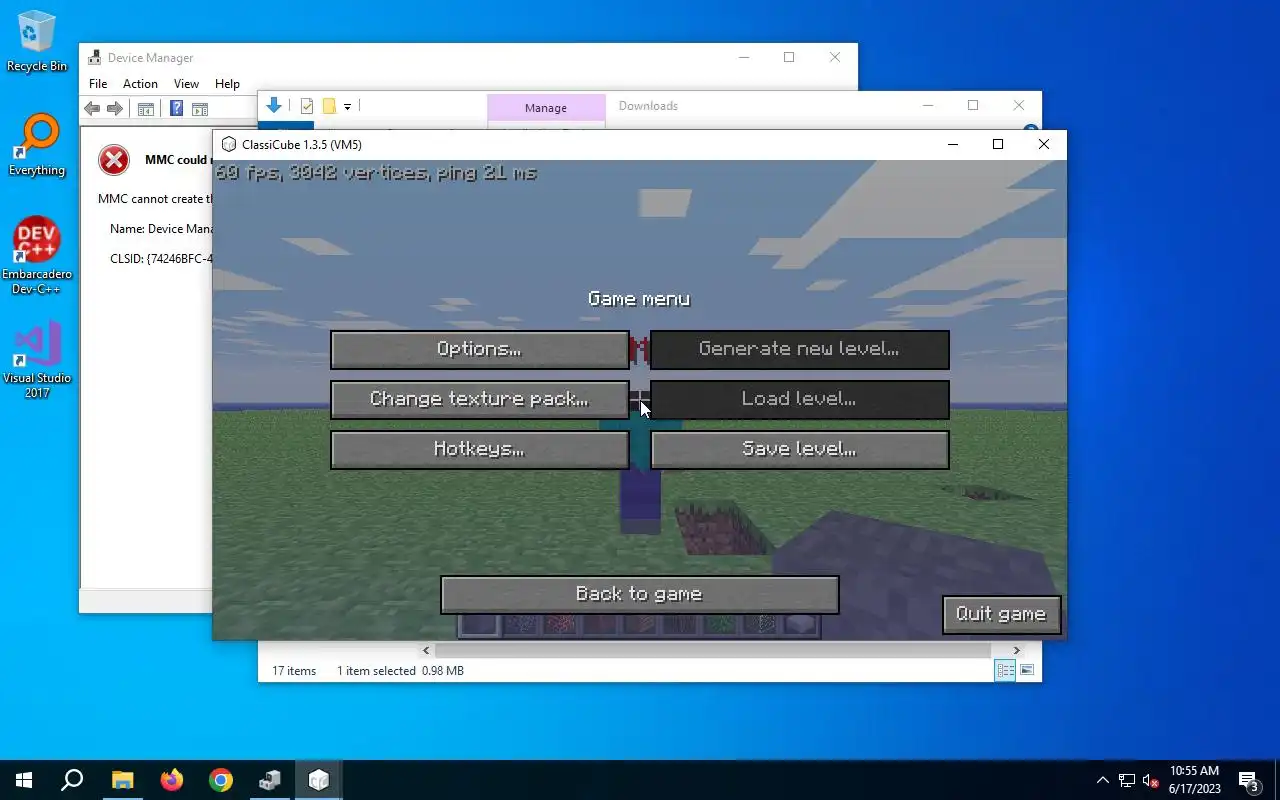Click '1 item selected 0.98 MB' status text
This screenshot has height=800, width=1280.
(x=400, y=671)
